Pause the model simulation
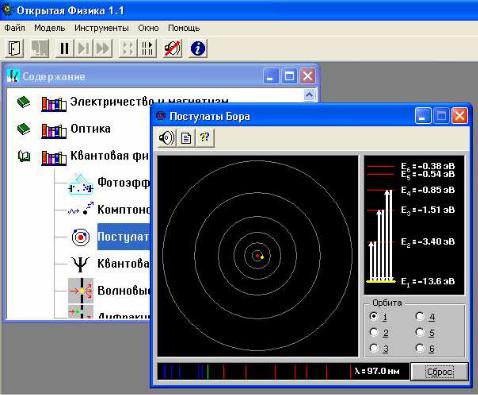 [x=64, y=49]
